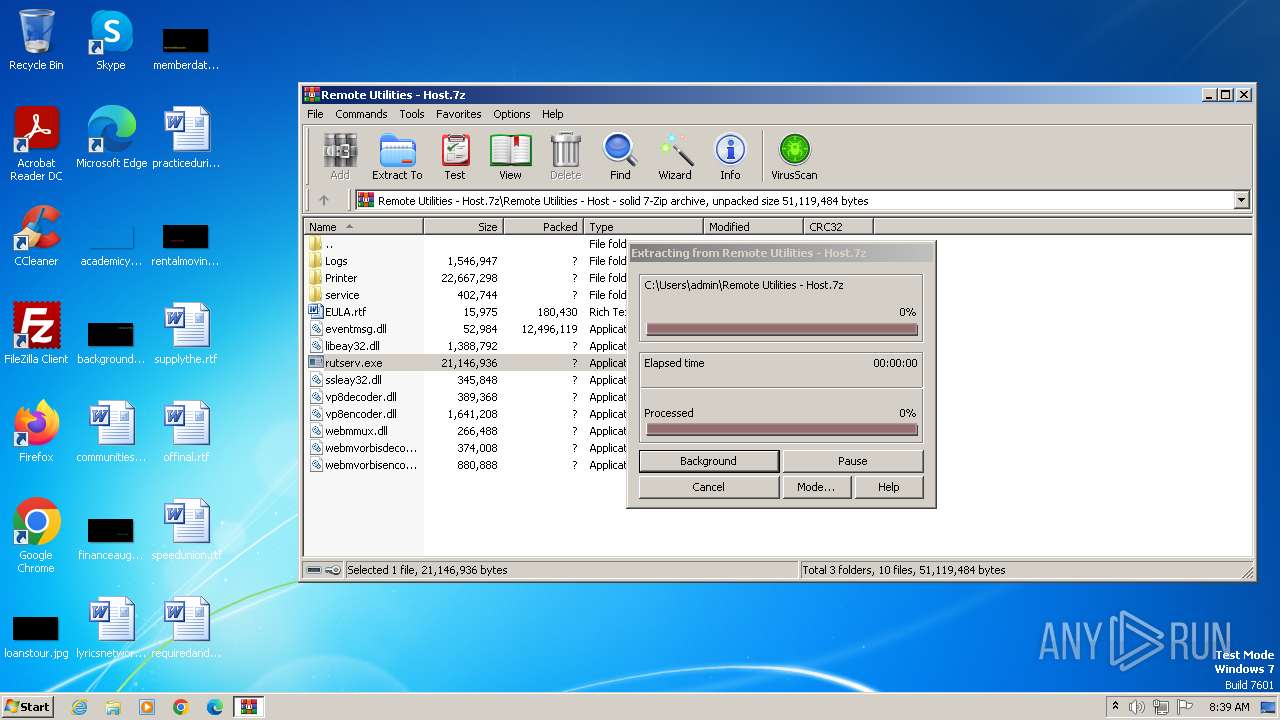Viewport: 1280px width, 720px height.
Task: Click Chrome icon on the taskbar
Action: [x=181, y=707]
